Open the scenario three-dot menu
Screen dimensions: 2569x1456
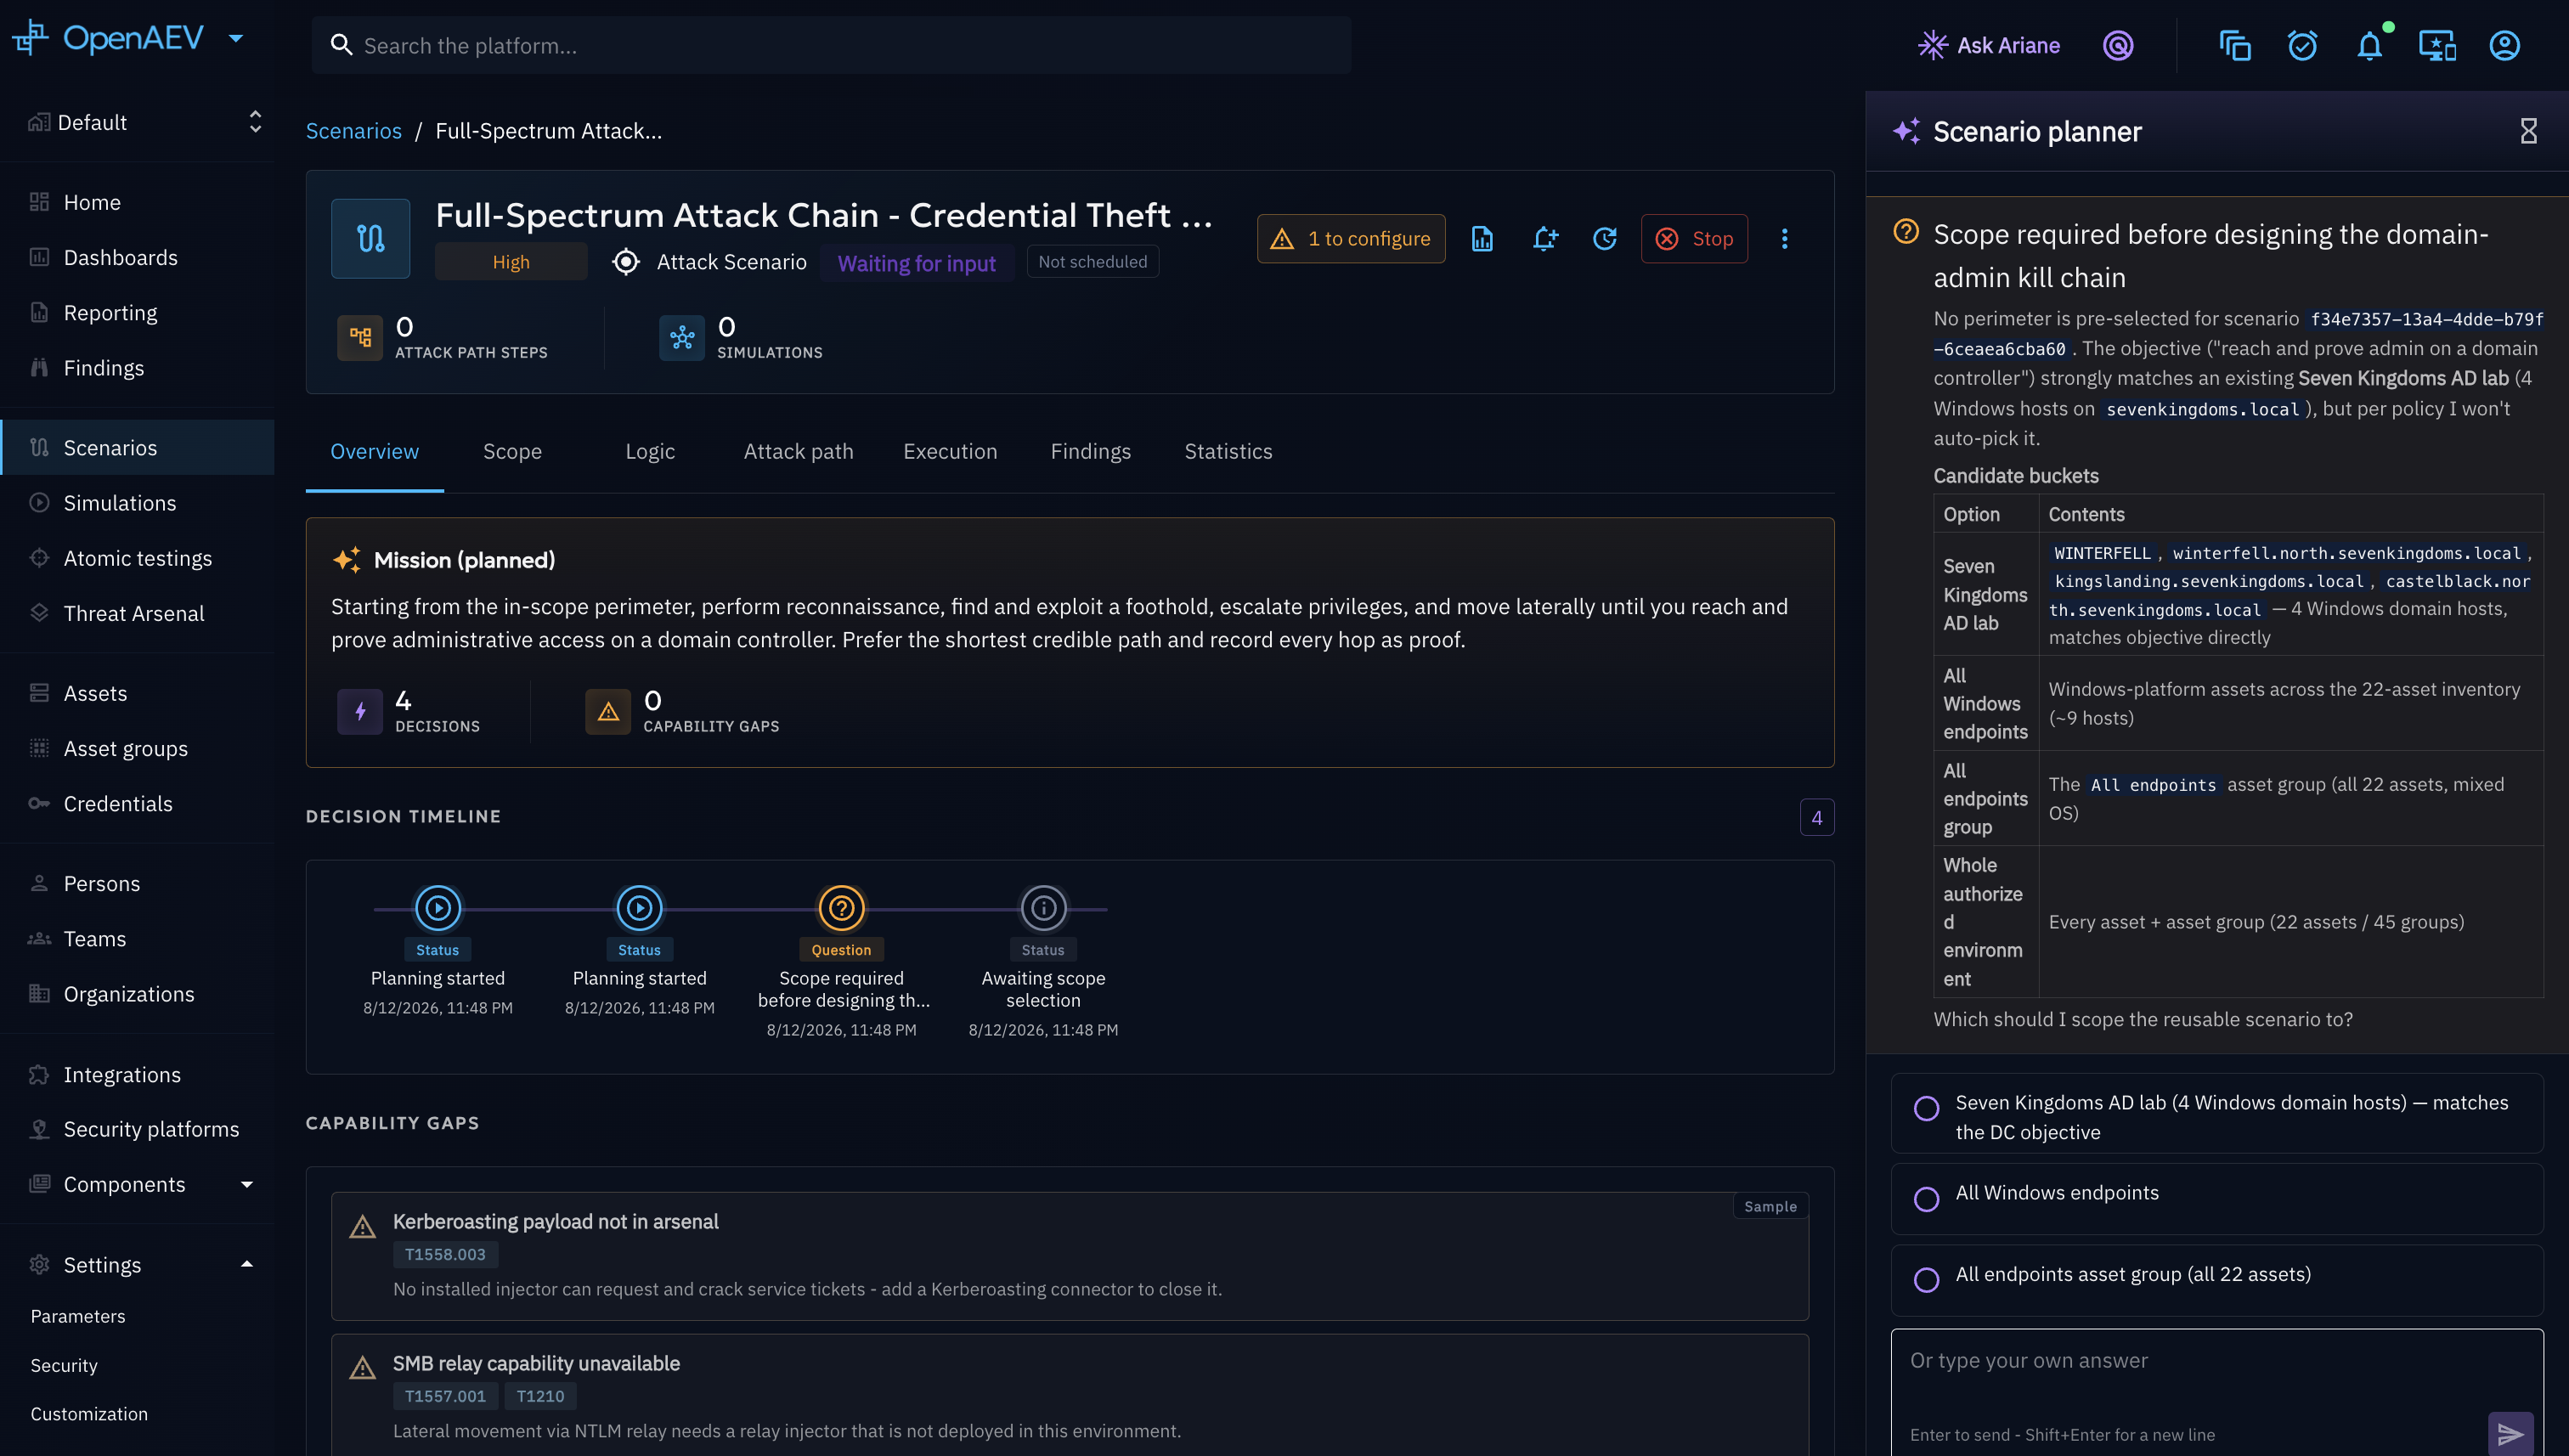(1784, 238)
